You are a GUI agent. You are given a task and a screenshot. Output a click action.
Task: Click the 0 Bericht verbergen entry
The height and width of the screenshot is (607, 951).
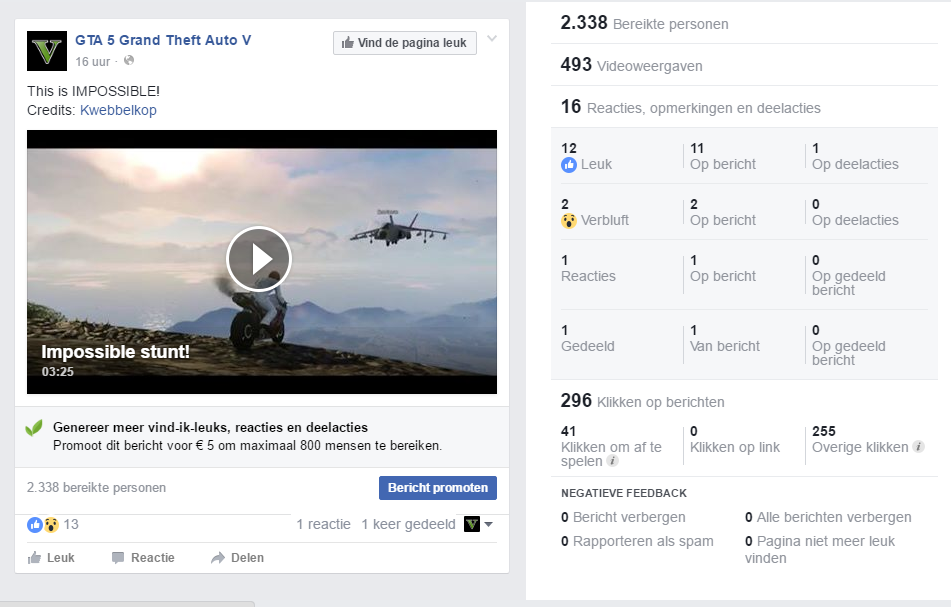(x=623, y=517)
